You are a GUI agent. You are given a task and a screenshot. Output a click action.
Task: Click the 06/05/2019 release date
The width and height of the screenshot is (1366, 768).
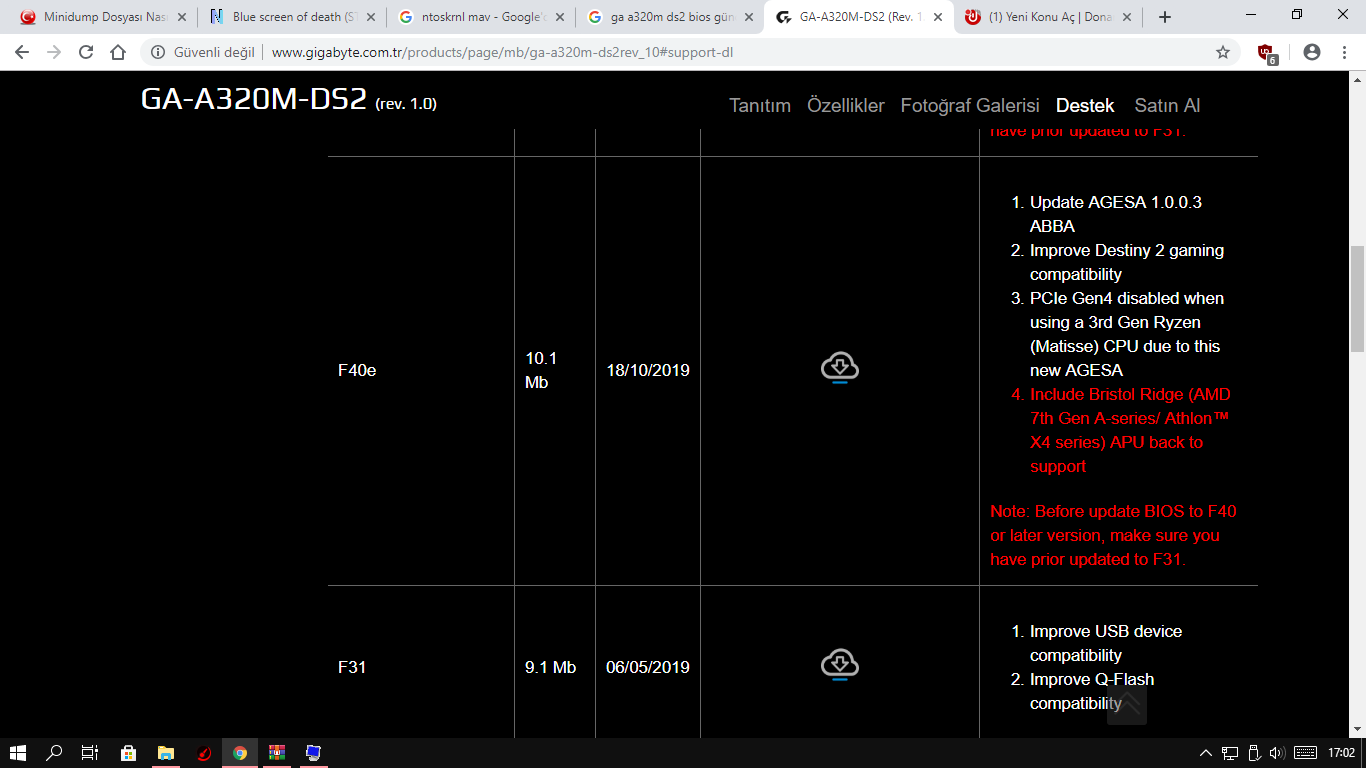648,667
